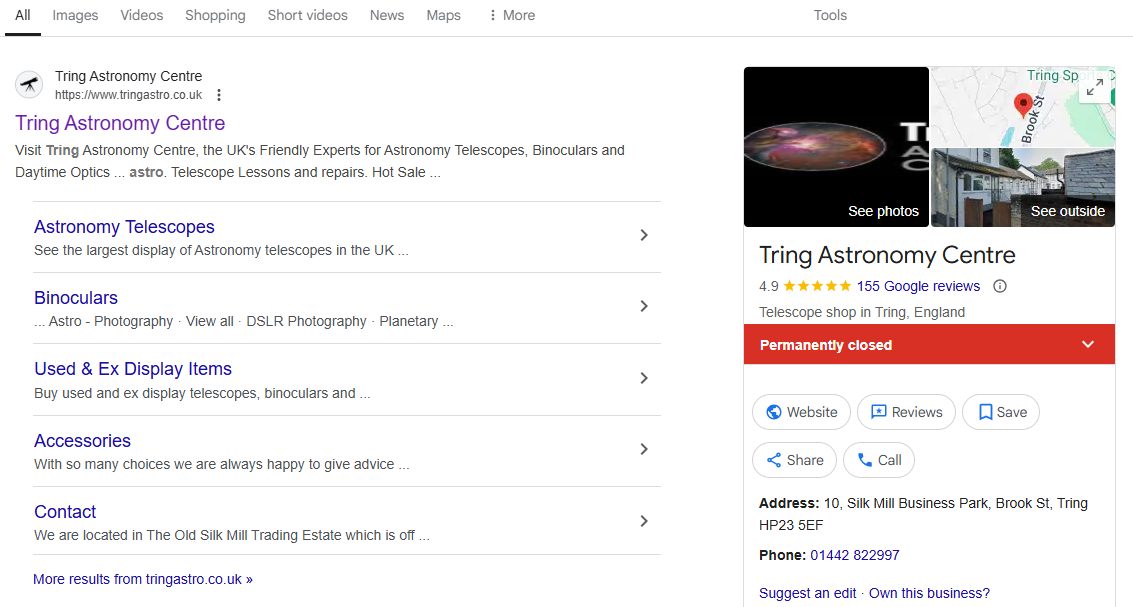
Task: Expand the Astronomy Telescopes sitelink arrow
Action: point(644,235)
